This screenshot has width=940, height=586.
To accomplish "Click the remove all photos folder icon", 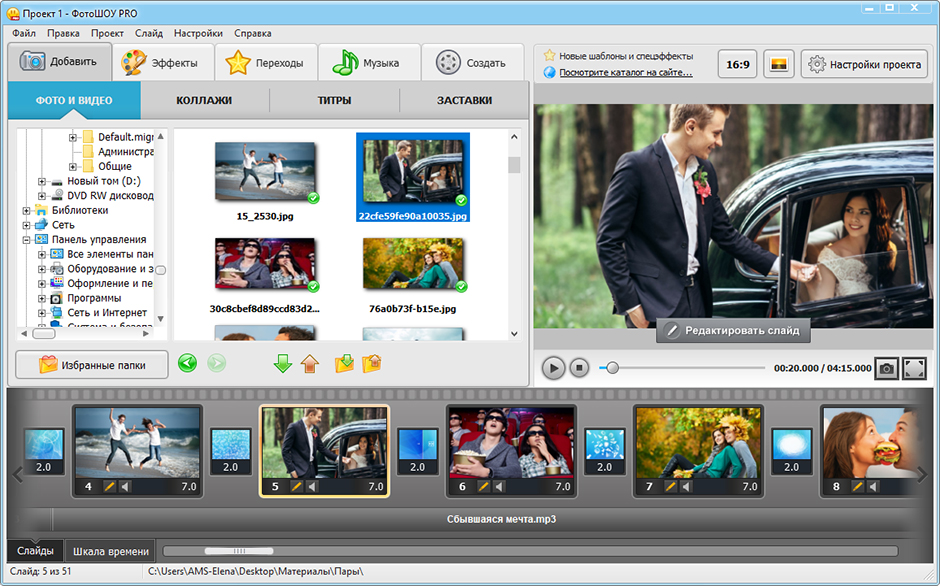I will tap(372, 363).
